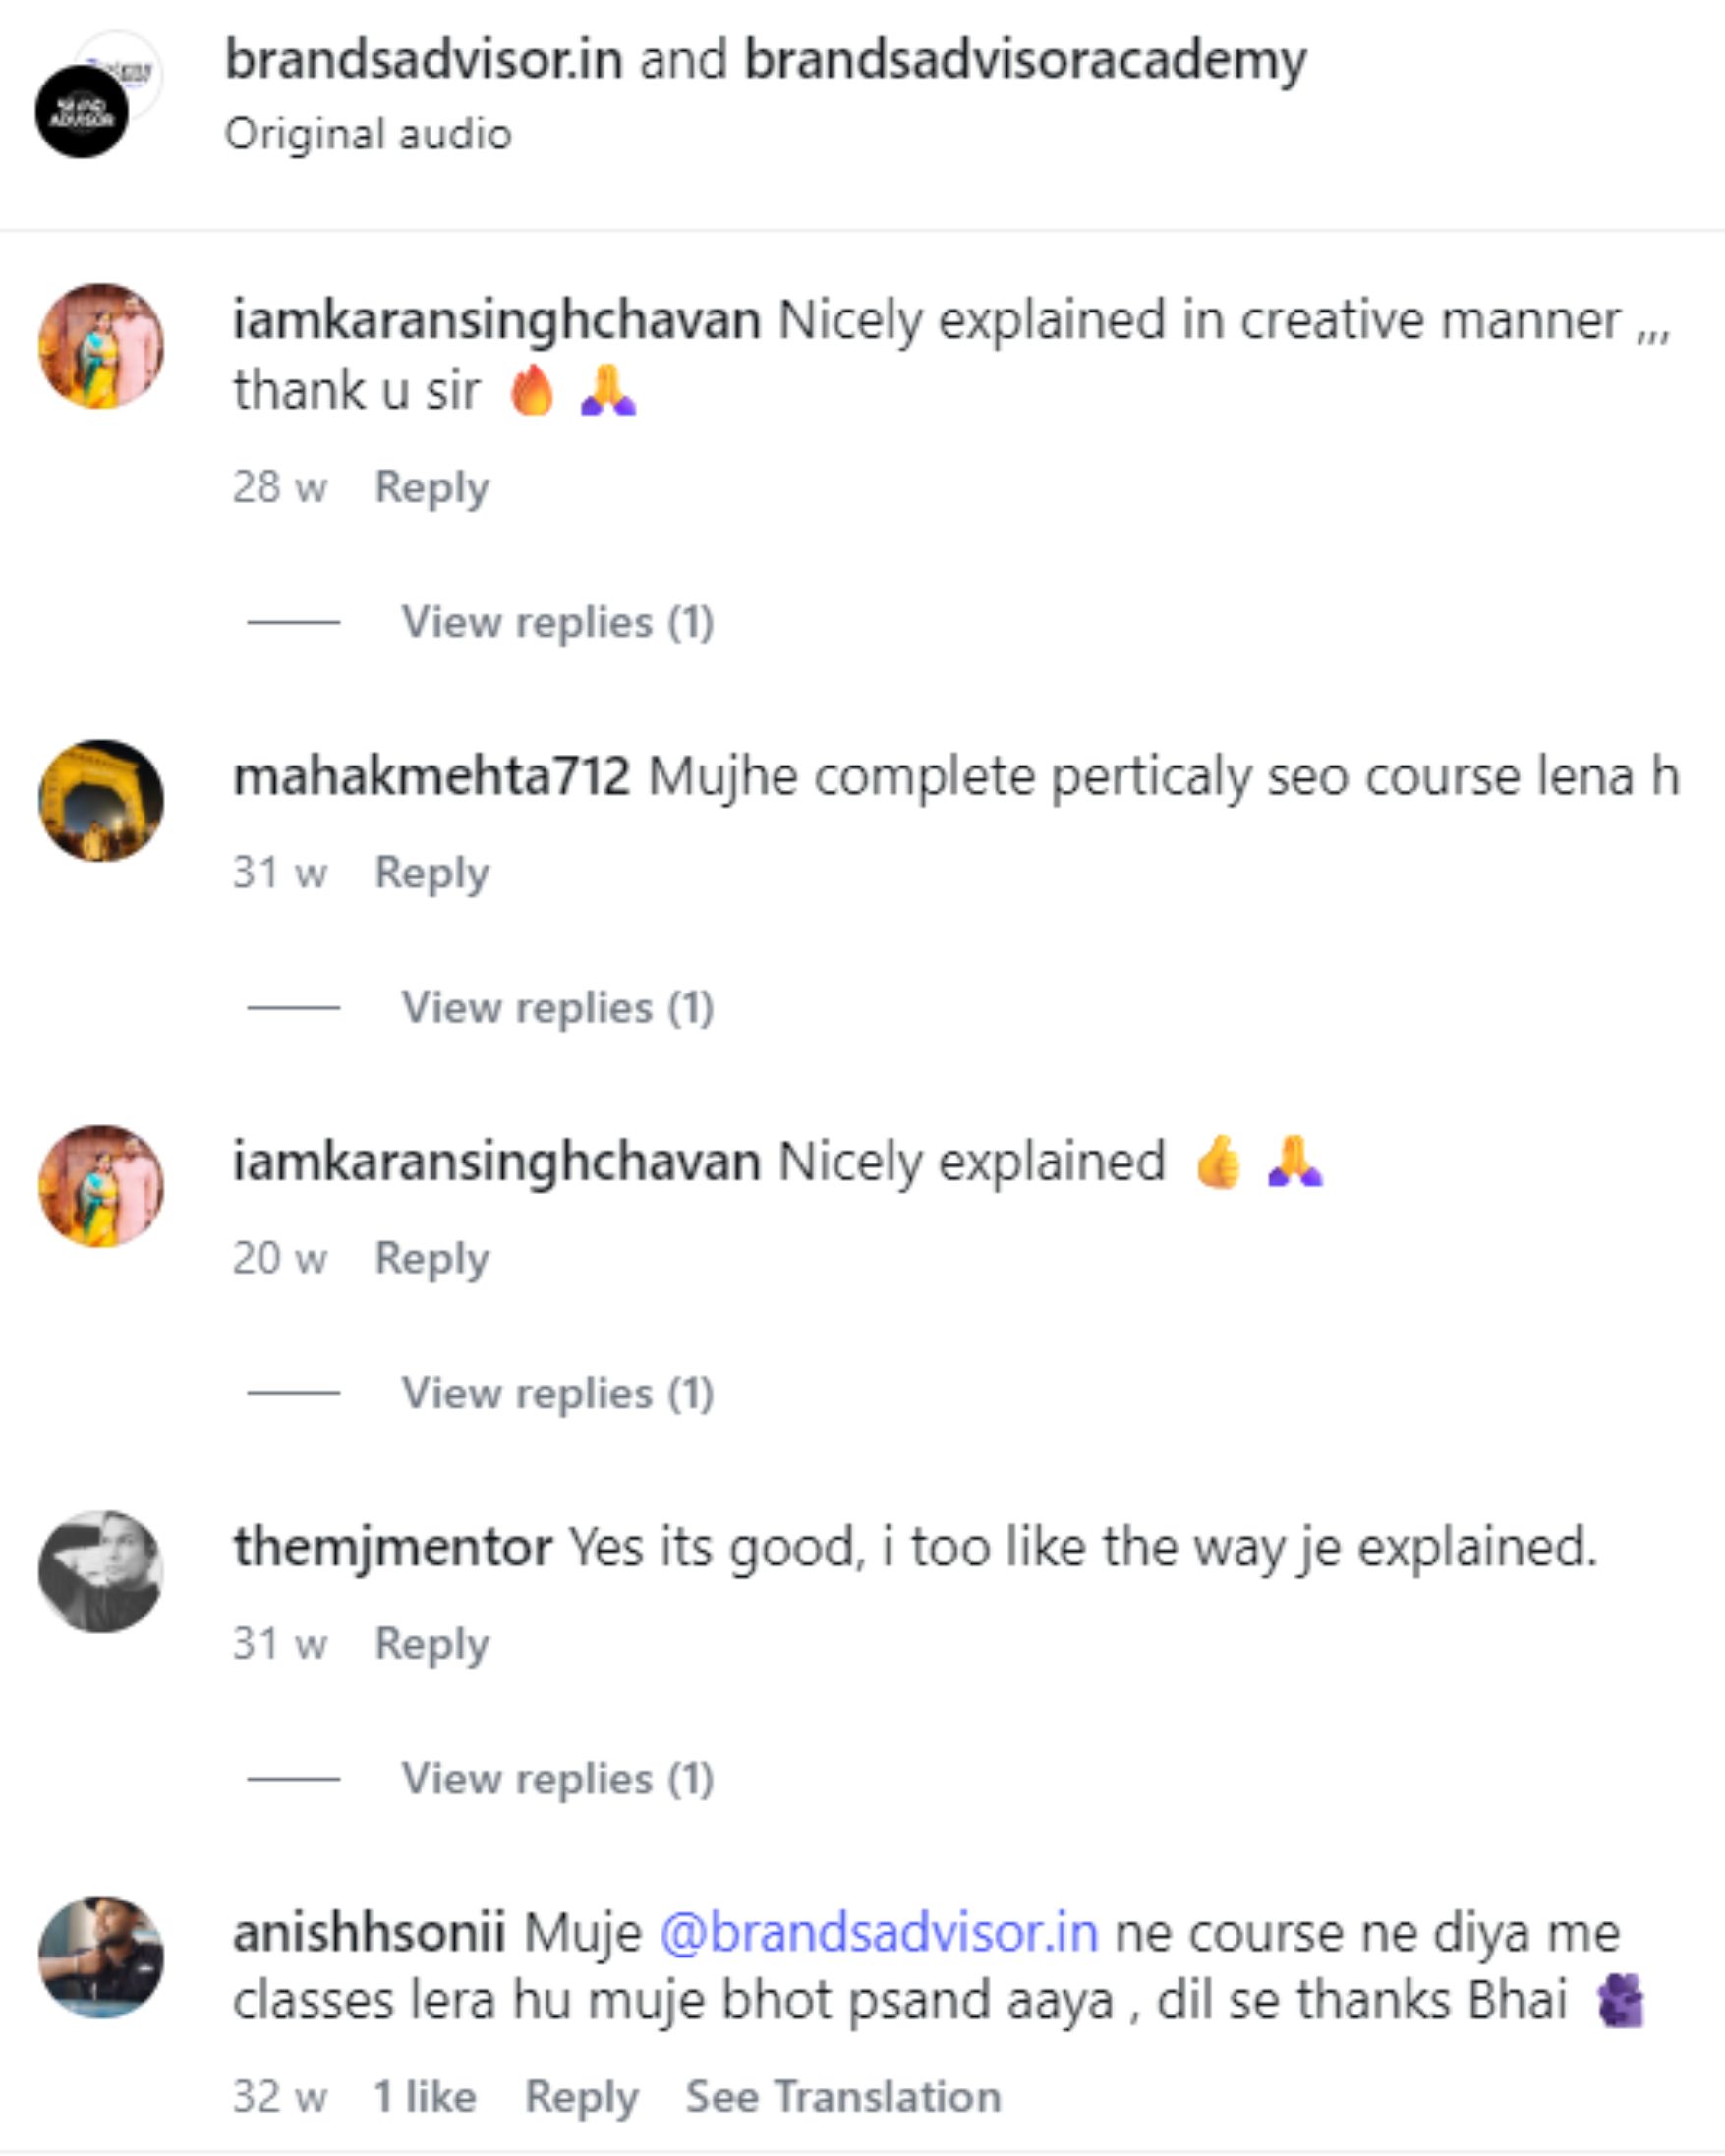The width and height of the screenshot is (1725, 2156).
Task: Click the 28 w timestamp
Action: tap(279, 487)
